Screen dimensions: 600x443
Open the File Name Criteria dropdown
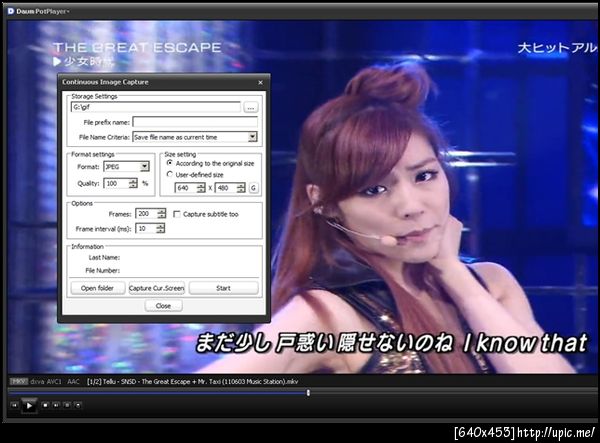click(x=252, y=137)
